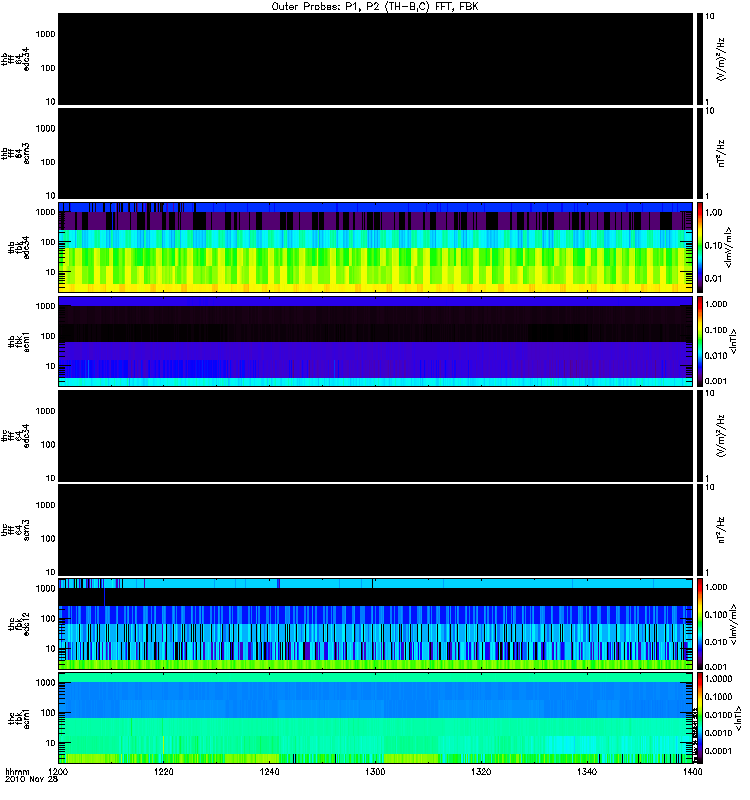Click the "<|mV/m|>" unit label beside thc edc12 color bar
Image resolution: width=750 pixels, height=800 pixels.
[733, 624]
